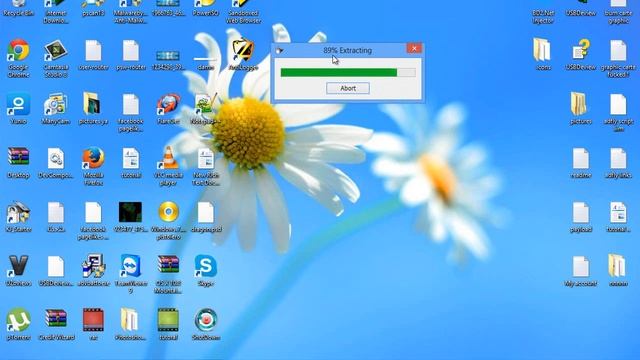Select the readme file
Viewport: 640px width, 360px height.
[x=580, y=162]
